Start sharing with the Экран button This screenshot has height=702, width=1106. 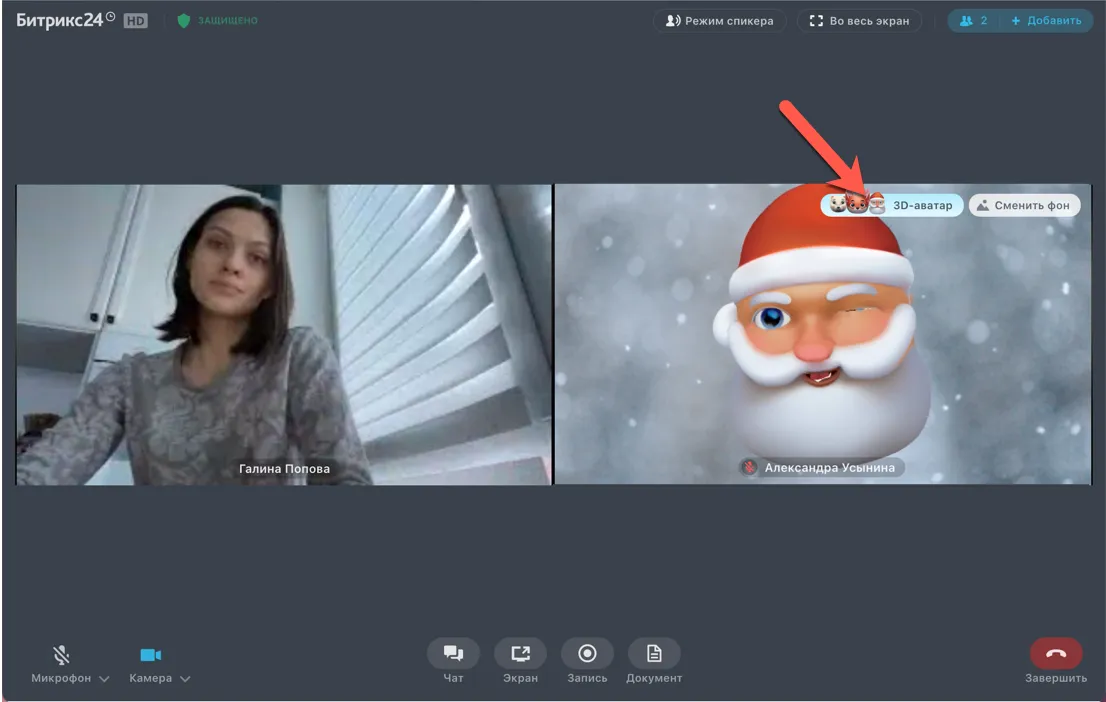click(521, 653)
